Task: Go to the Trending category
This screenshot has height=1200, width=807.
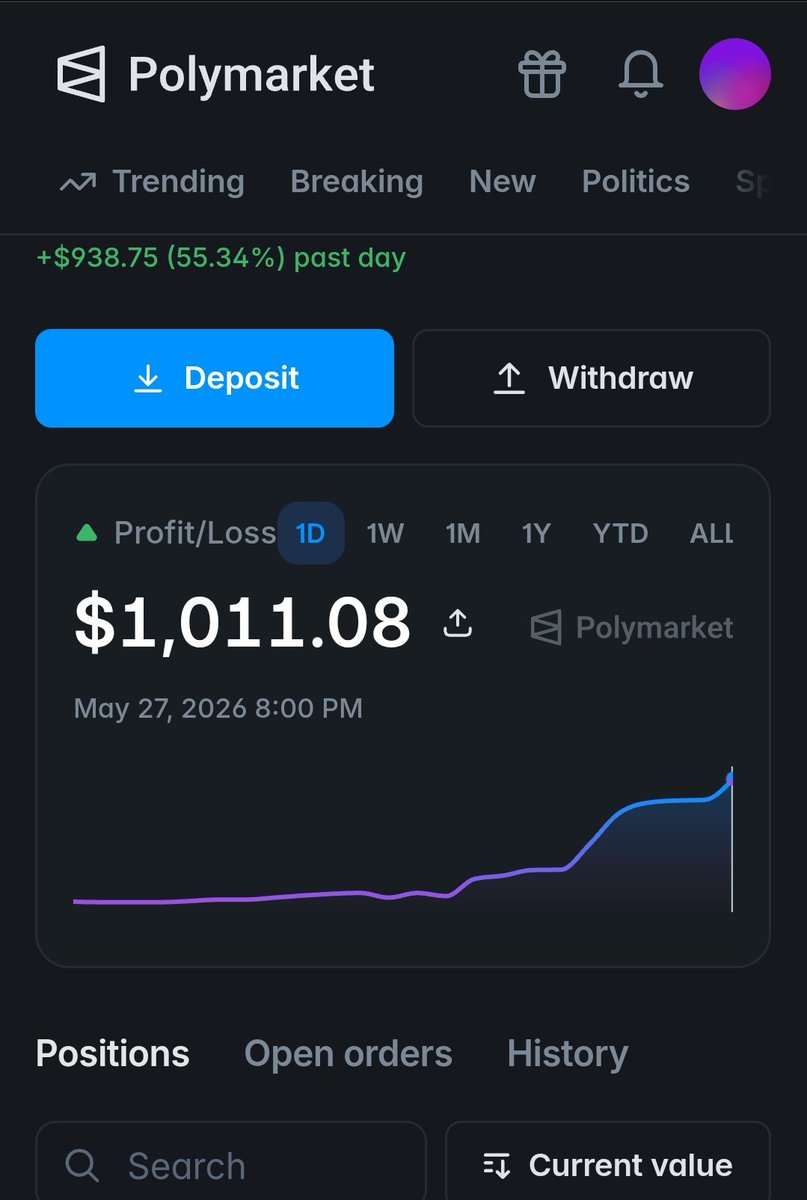Action: pyautogui.click(x=152, y=182)
